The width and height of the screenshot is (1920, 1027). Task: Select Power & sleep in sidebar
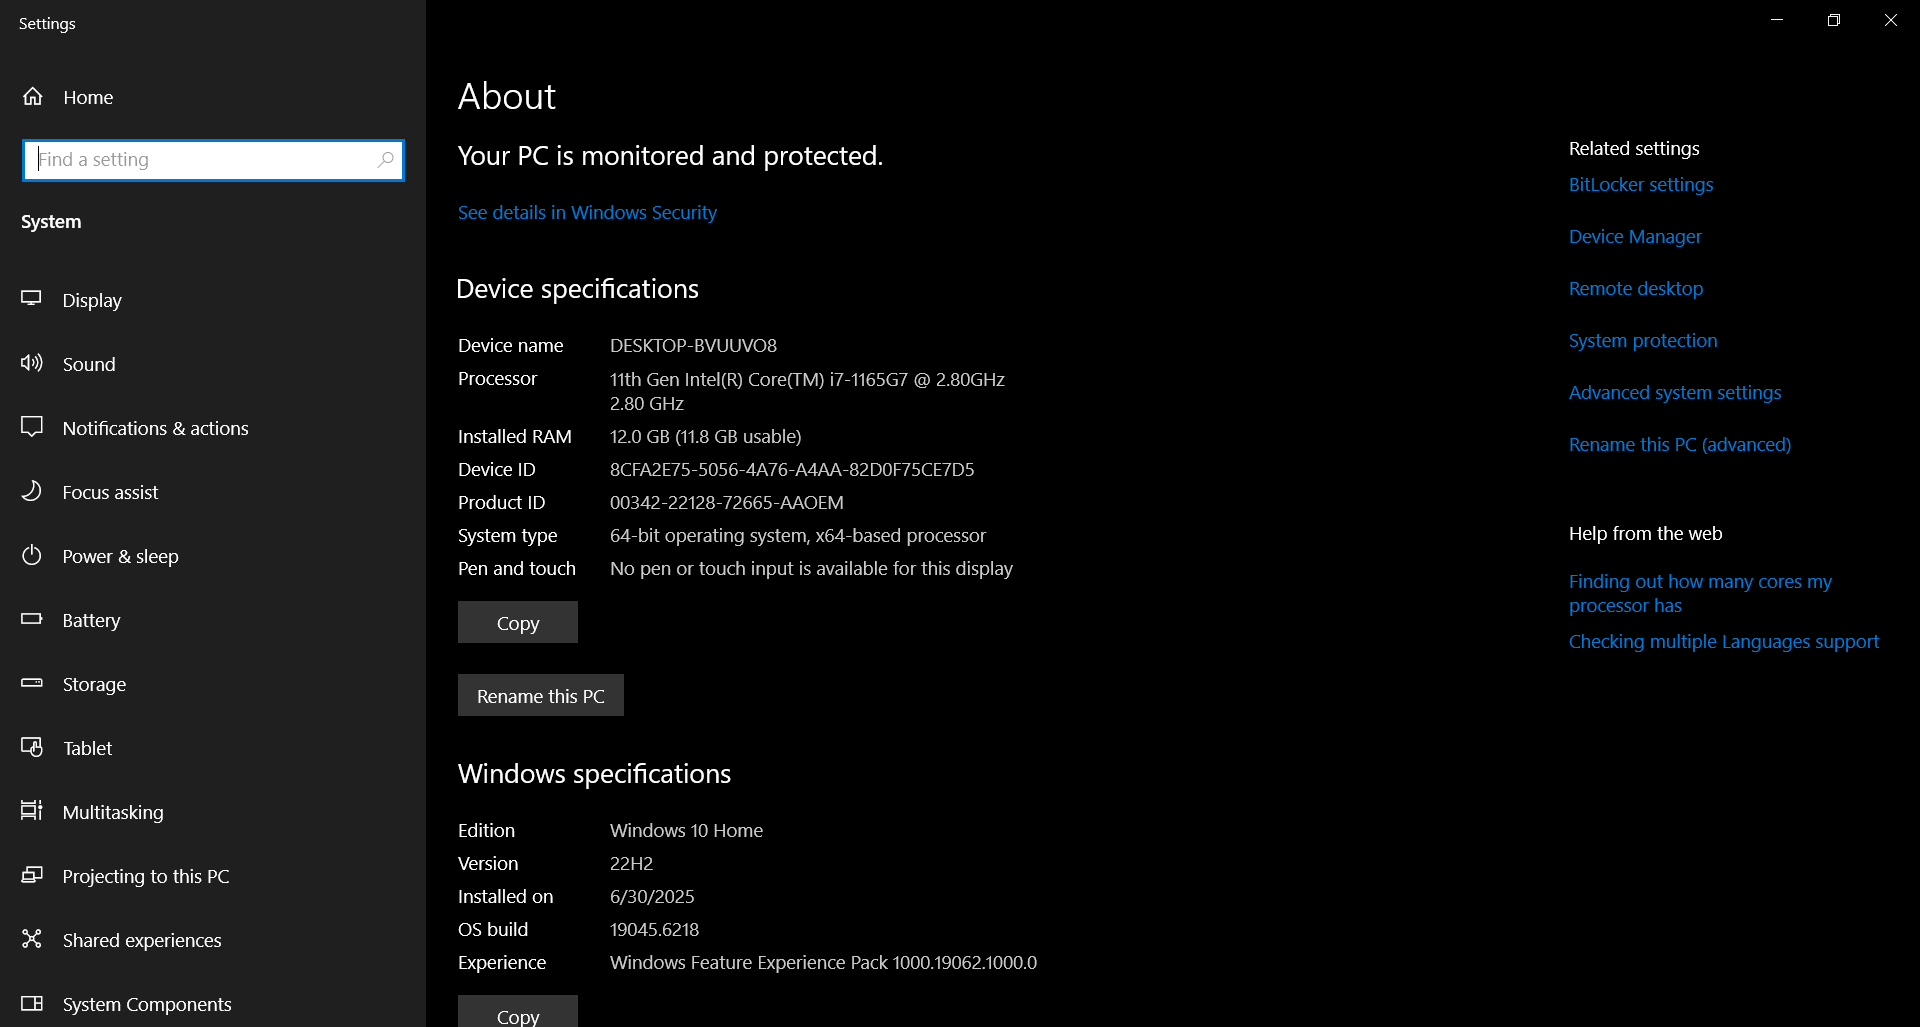click(x=213, y=556)
